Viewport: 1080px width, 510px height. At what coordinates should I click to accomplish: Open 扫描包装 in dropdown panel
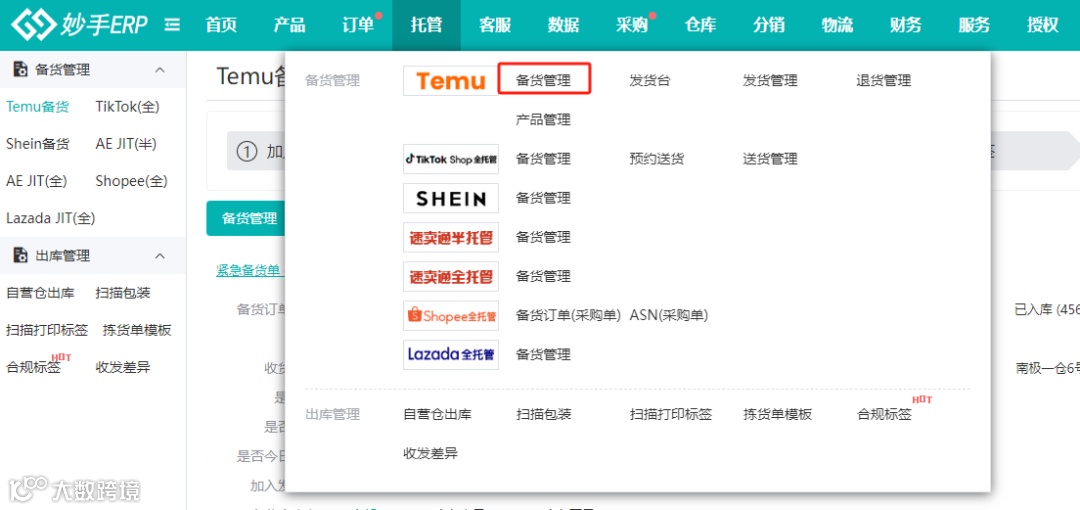[x=543, y=415]
